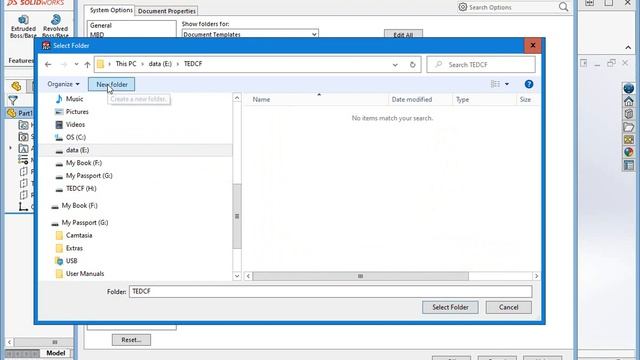Switch to the Document Properties tab
The image size is (640, 360).
click(x=167, y=11)
